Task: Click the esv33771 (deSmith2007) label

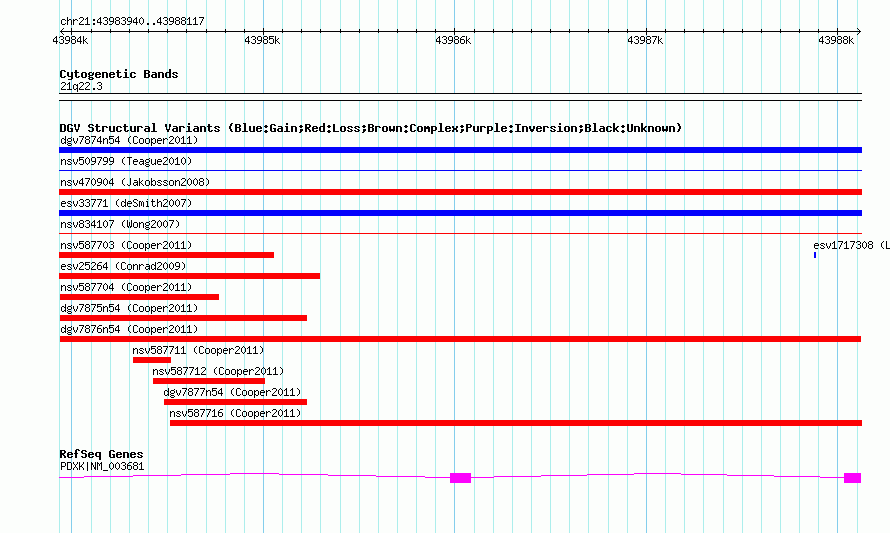Action: pos(126,203)
